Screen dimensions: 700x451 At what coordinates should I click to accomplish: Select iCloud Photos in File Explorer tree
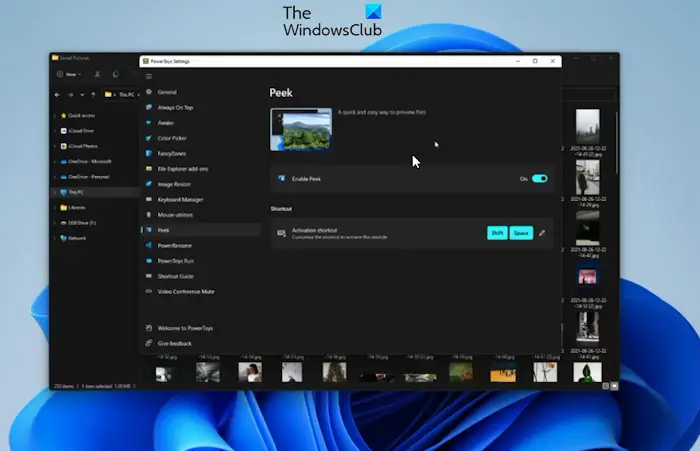pyautogui.click(x=83, y=146)
